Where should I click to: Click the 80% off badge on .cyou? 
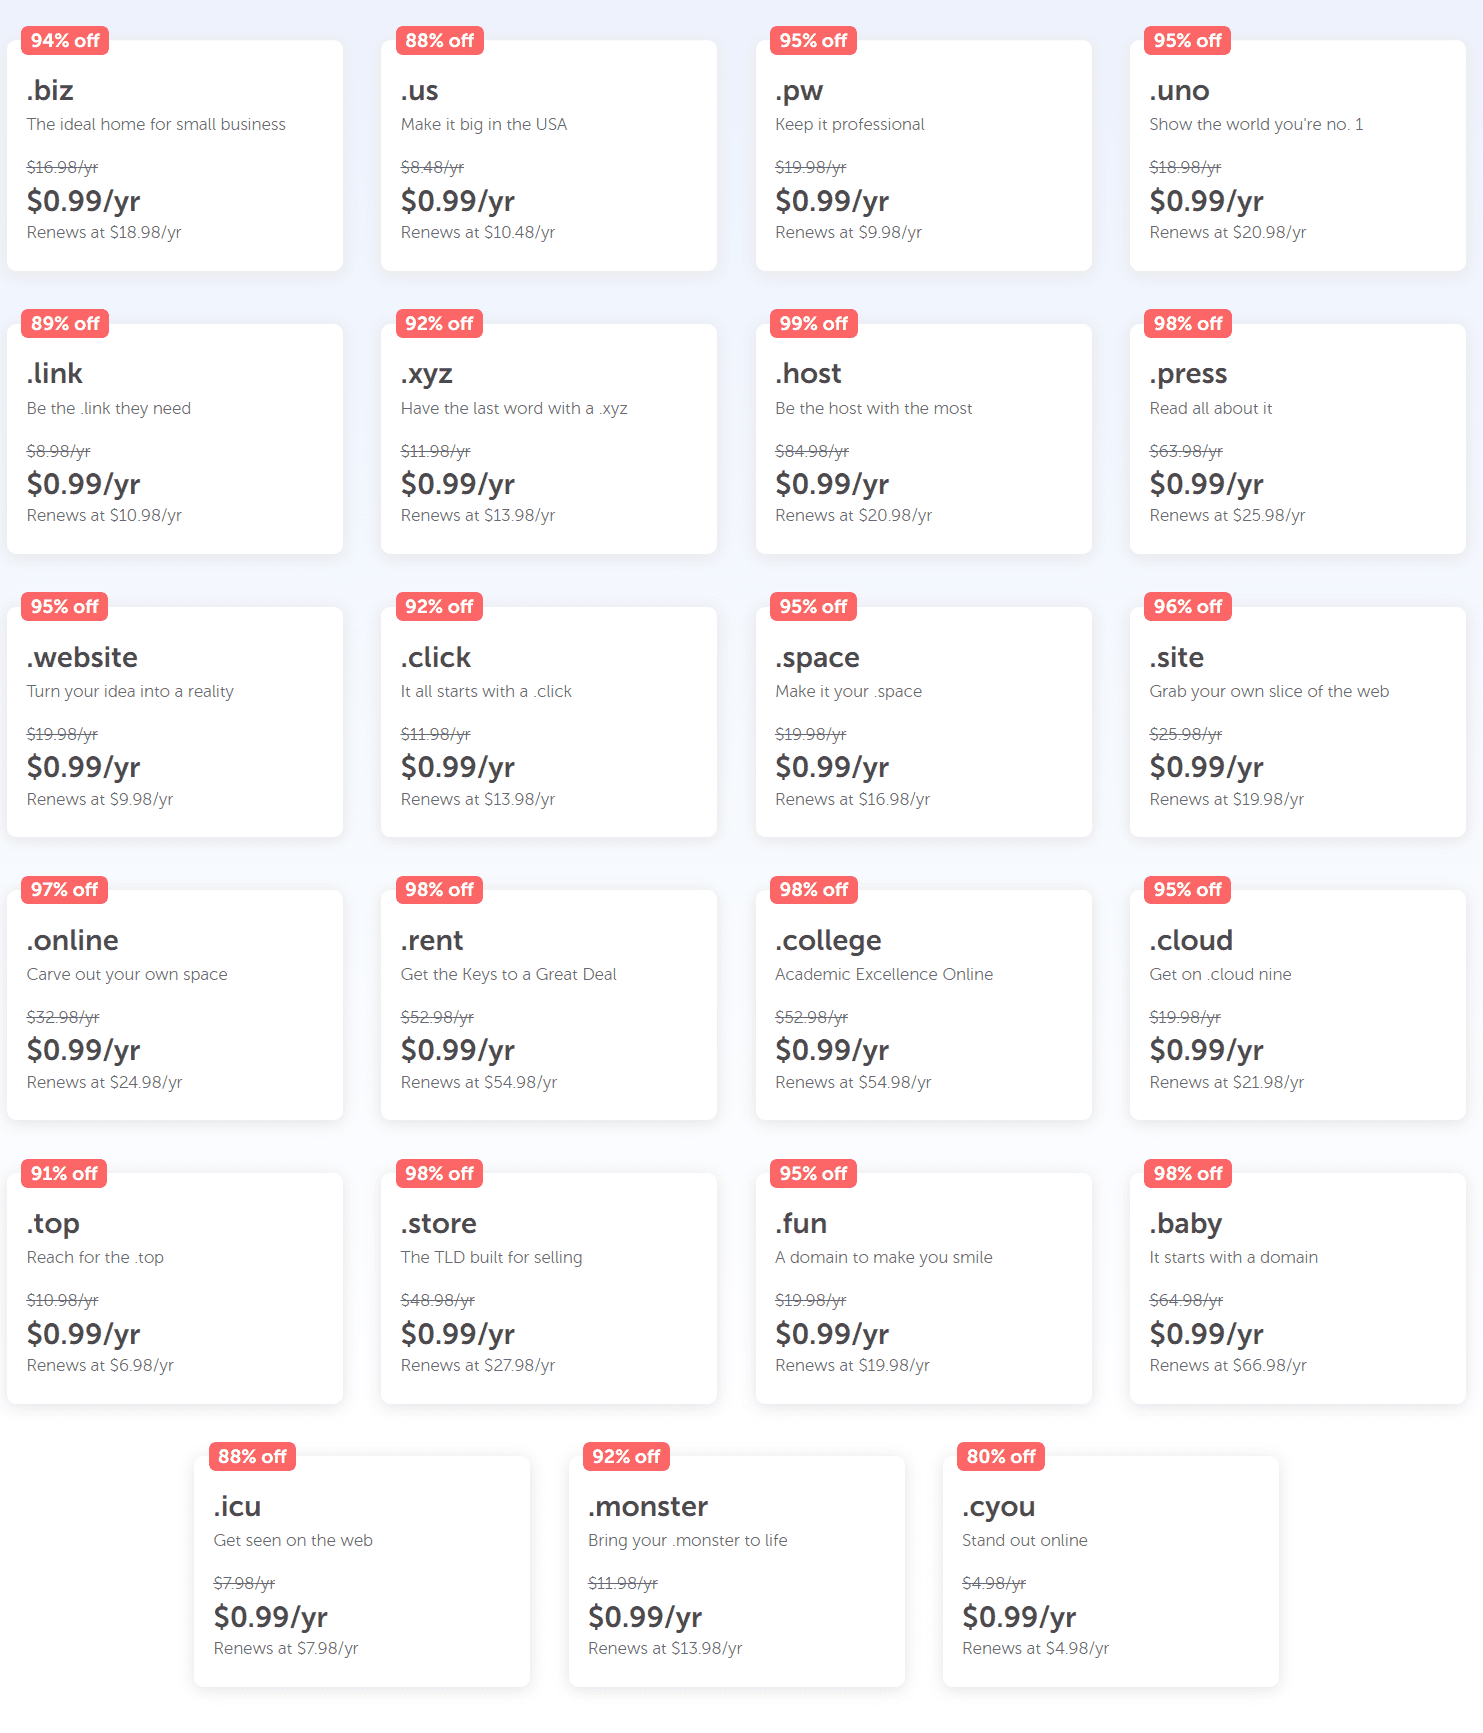coord(1001,1457)
